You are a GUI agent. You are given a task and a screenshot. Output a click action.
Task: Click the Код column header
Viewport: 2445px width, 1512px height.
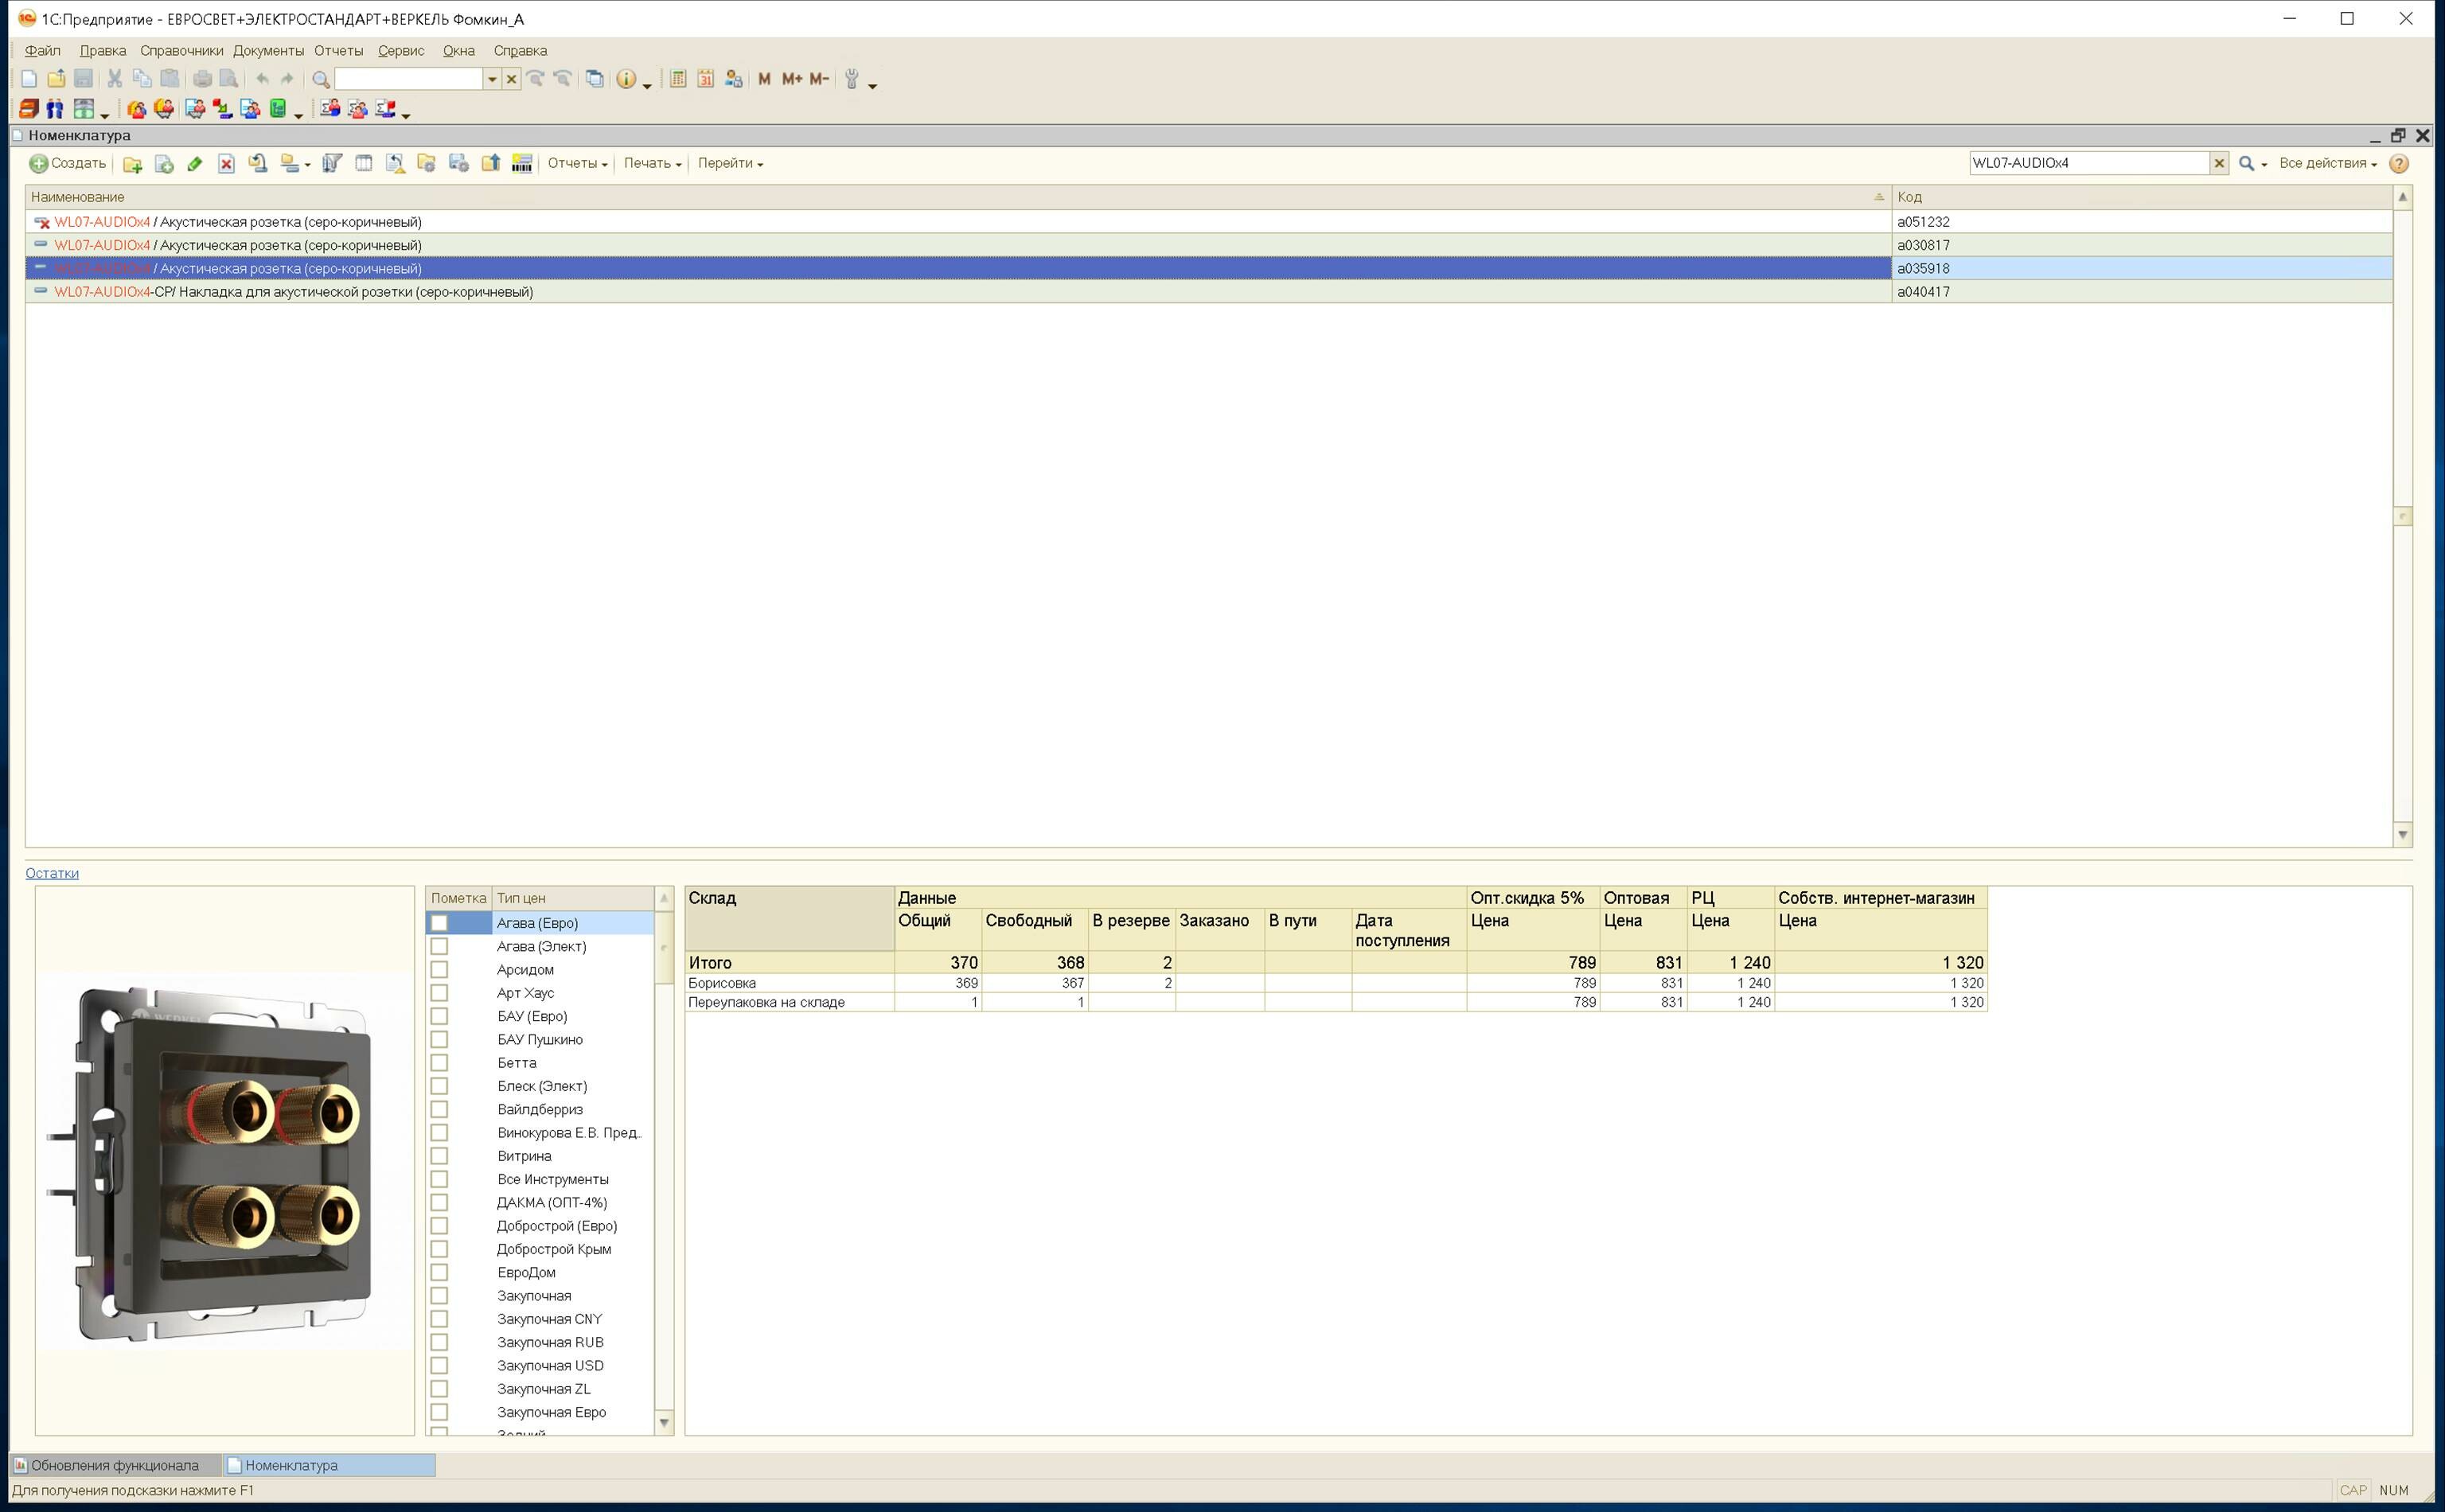(2142, 197)
